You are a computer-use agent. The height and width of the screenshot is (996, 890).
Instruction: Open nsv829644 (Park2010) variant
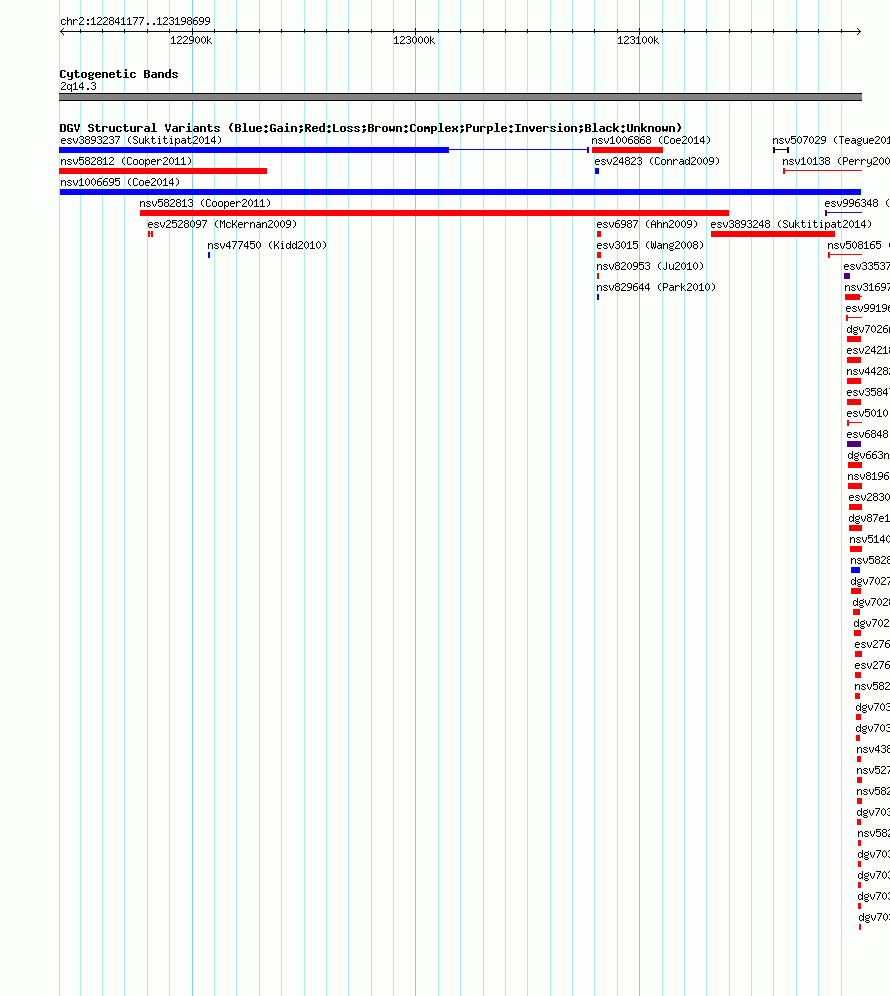click(598, 297)
